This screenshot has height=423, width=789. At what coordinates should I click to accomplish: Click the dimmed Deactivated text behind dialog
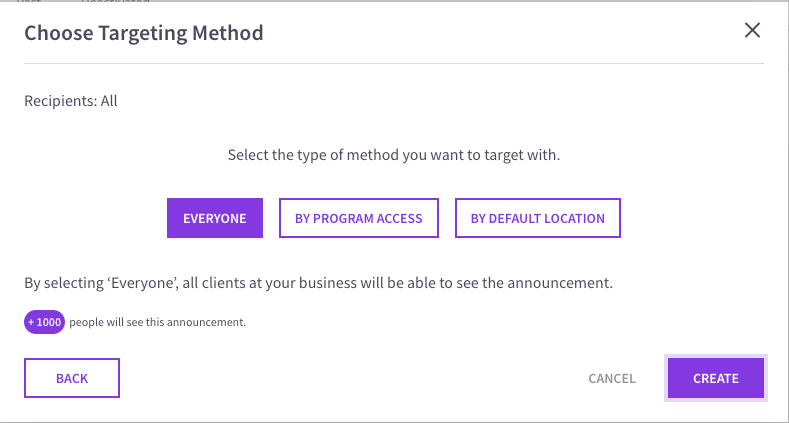click(115, 2)
